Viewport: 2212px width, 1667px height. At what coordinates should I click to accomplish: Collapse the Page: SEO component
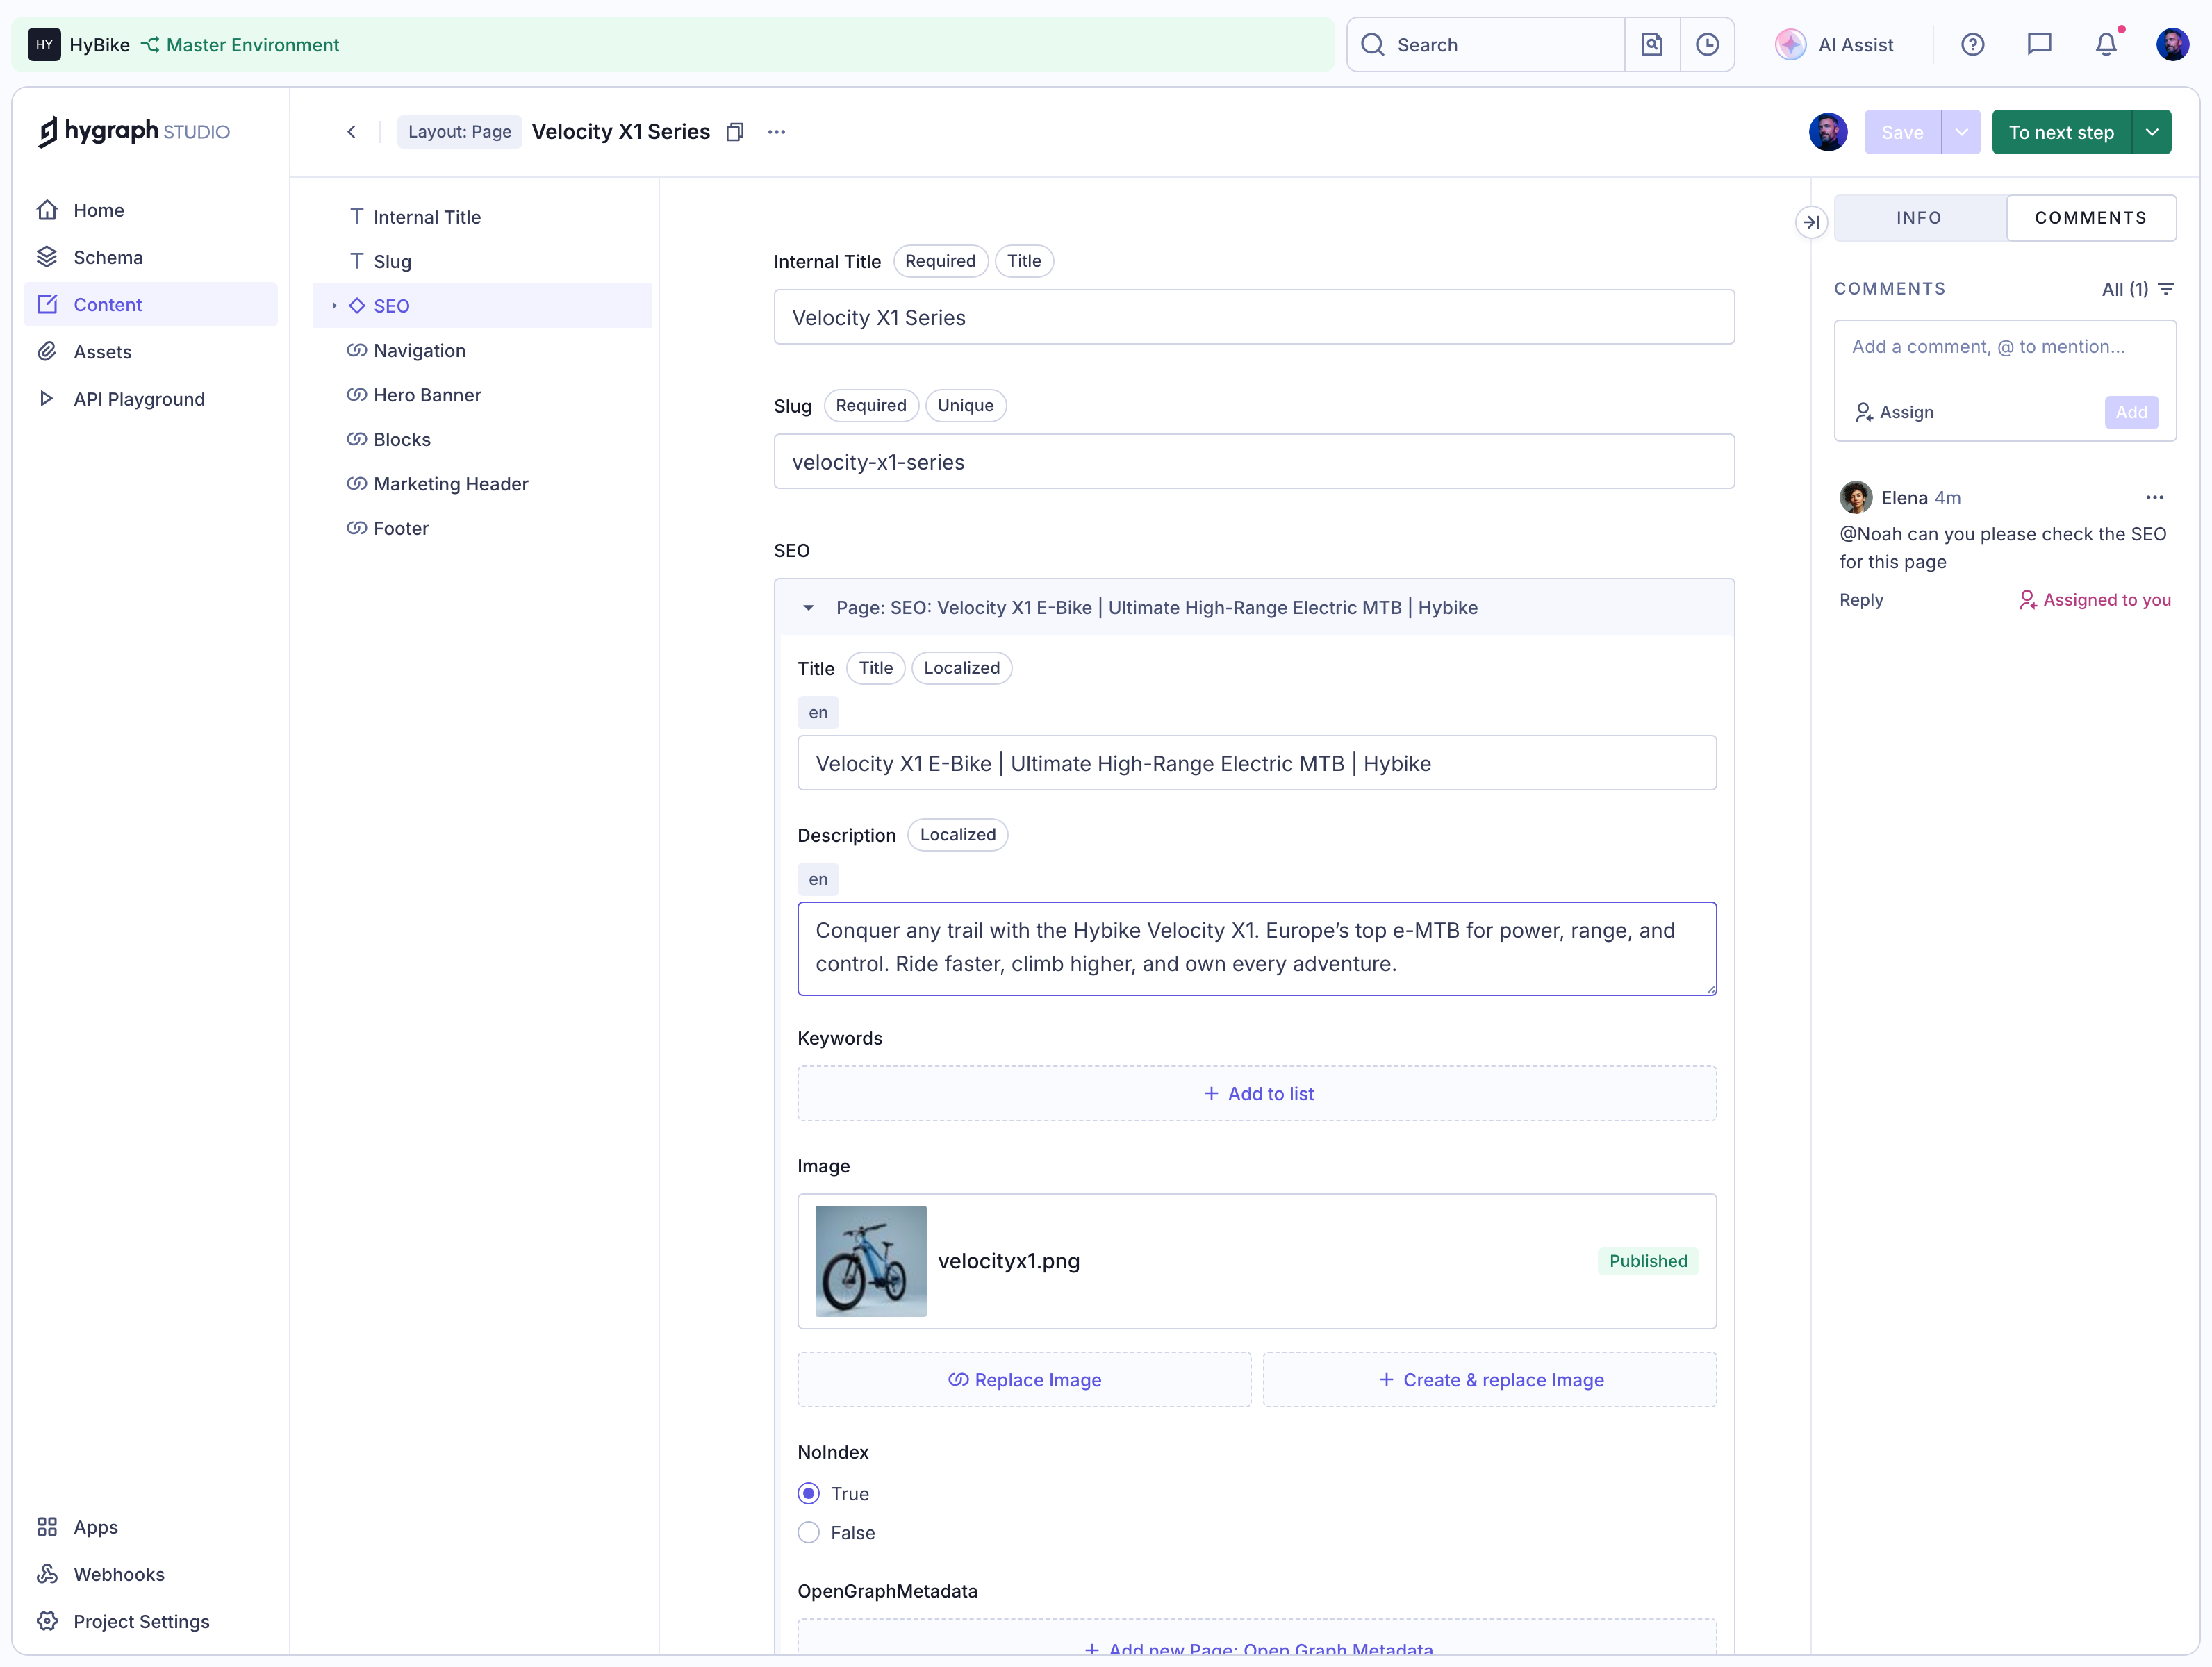(x=808, y=607)
